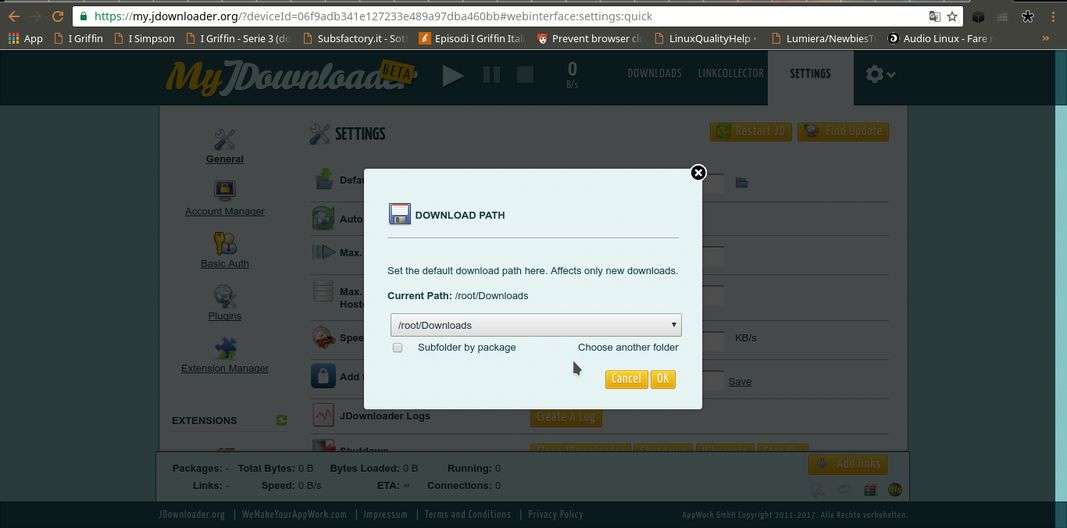
Task: Open the Privacy Policy footer link
Action: (x=555, y=514)
